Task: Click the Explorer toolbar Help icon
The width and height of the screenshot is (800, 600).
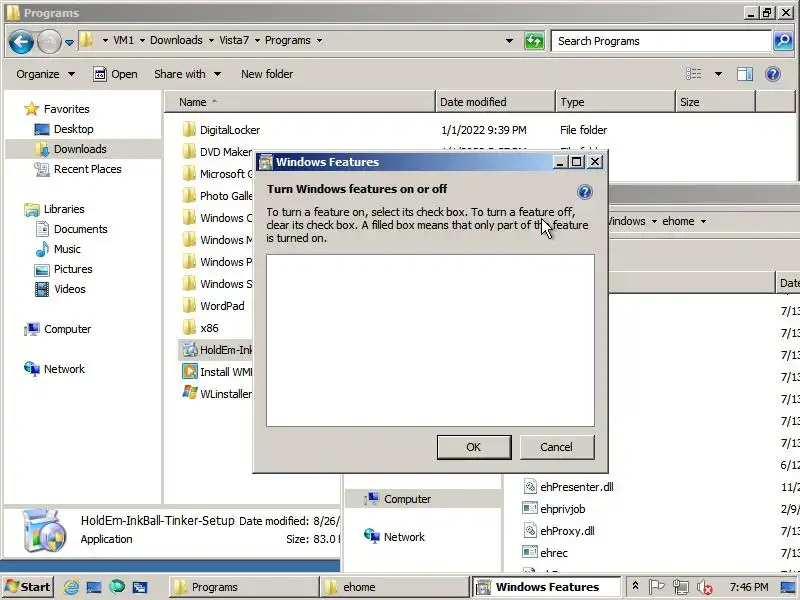Action: pyautogui.click(x=773, y=74)
